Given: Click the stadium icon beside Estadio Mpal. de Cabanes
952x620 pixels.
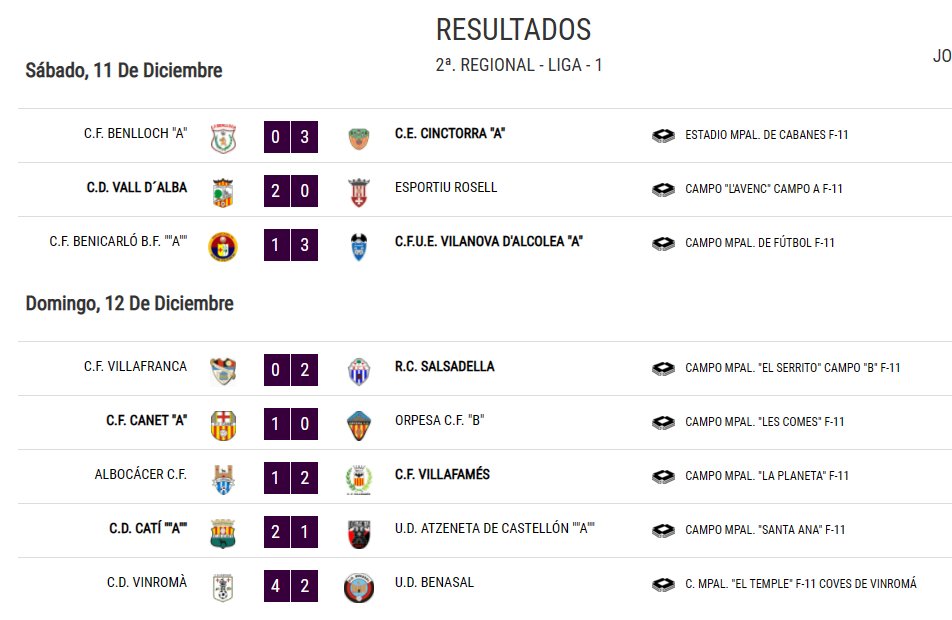Looking at the screenshot, I should tap(663, 135).
